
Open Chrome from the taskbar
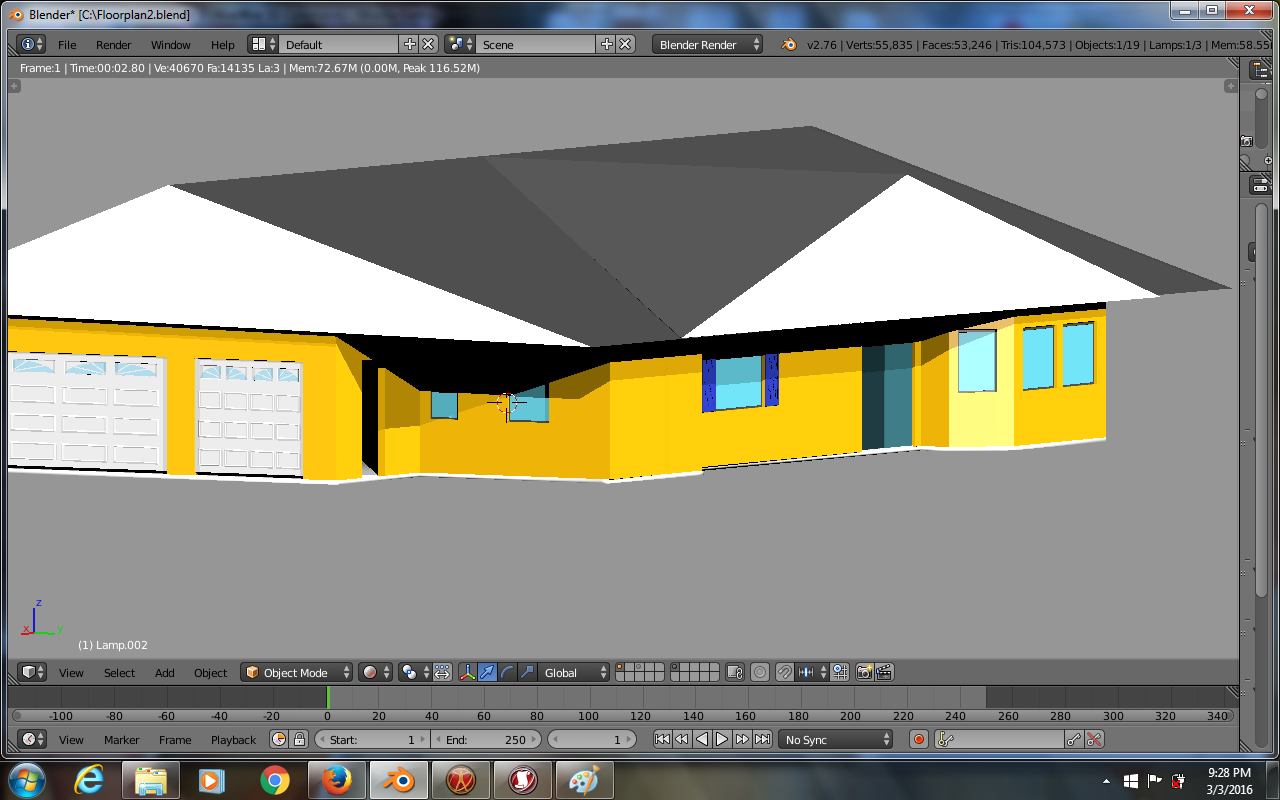tap(275, 780)
